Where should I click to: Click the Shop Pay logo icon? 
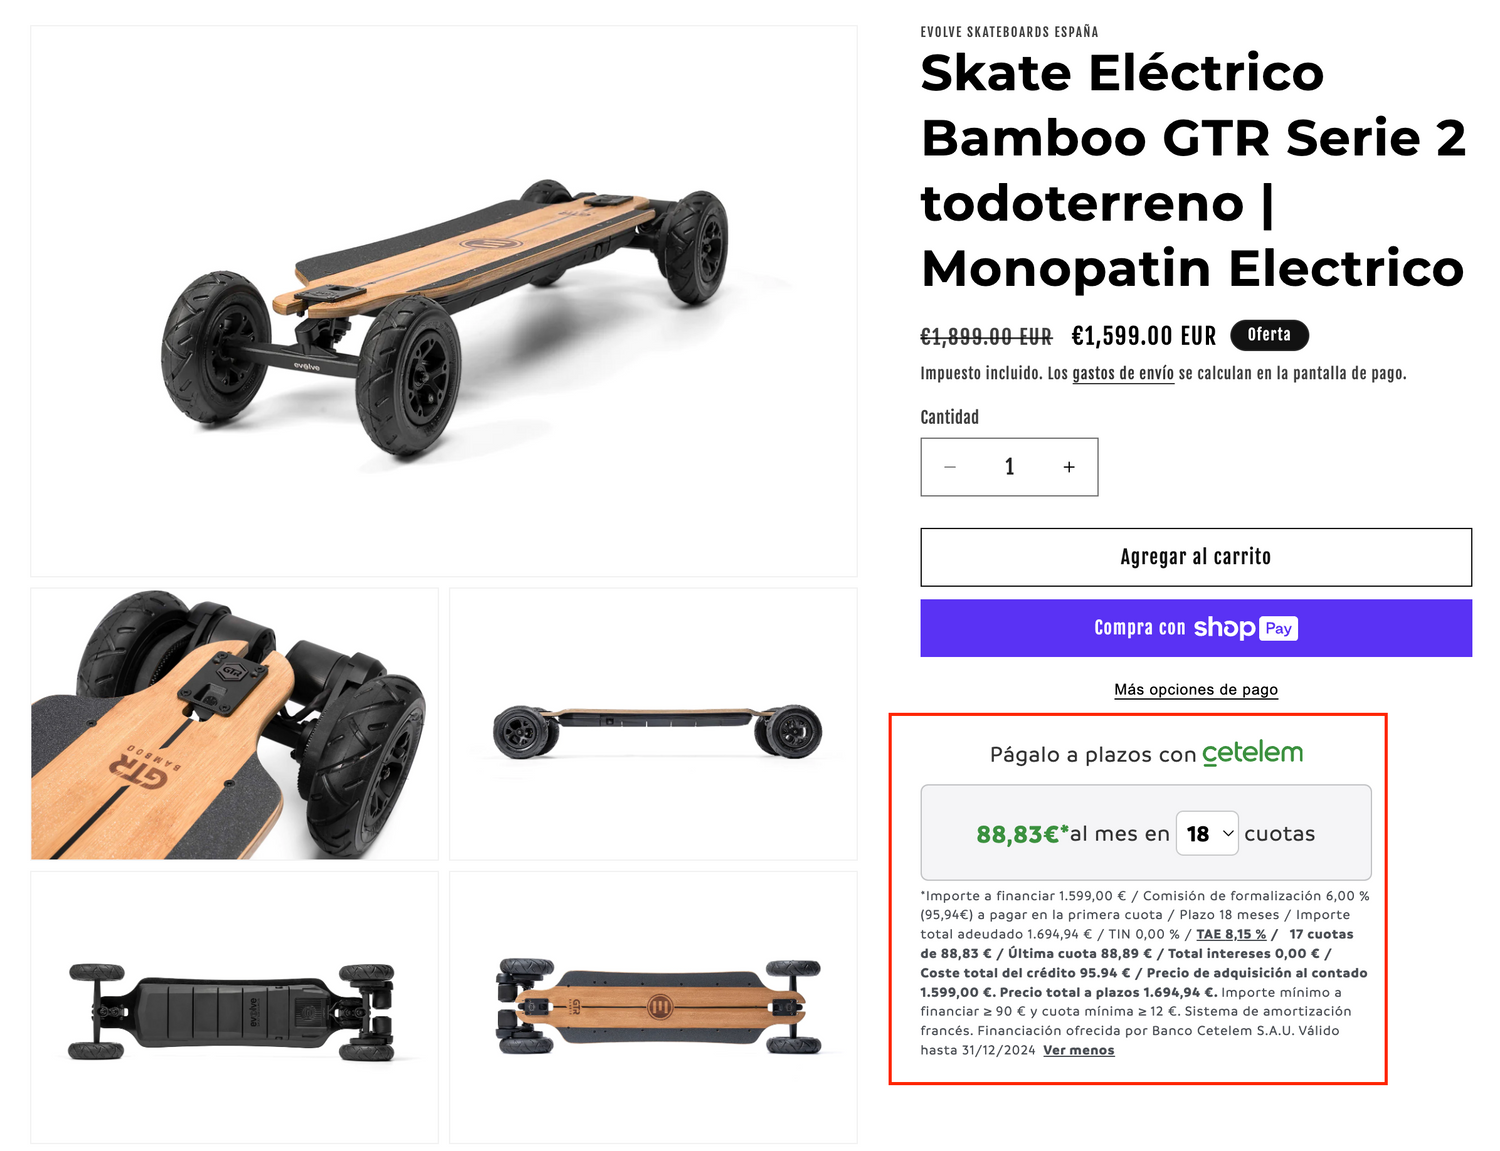tap(1245, 628)
